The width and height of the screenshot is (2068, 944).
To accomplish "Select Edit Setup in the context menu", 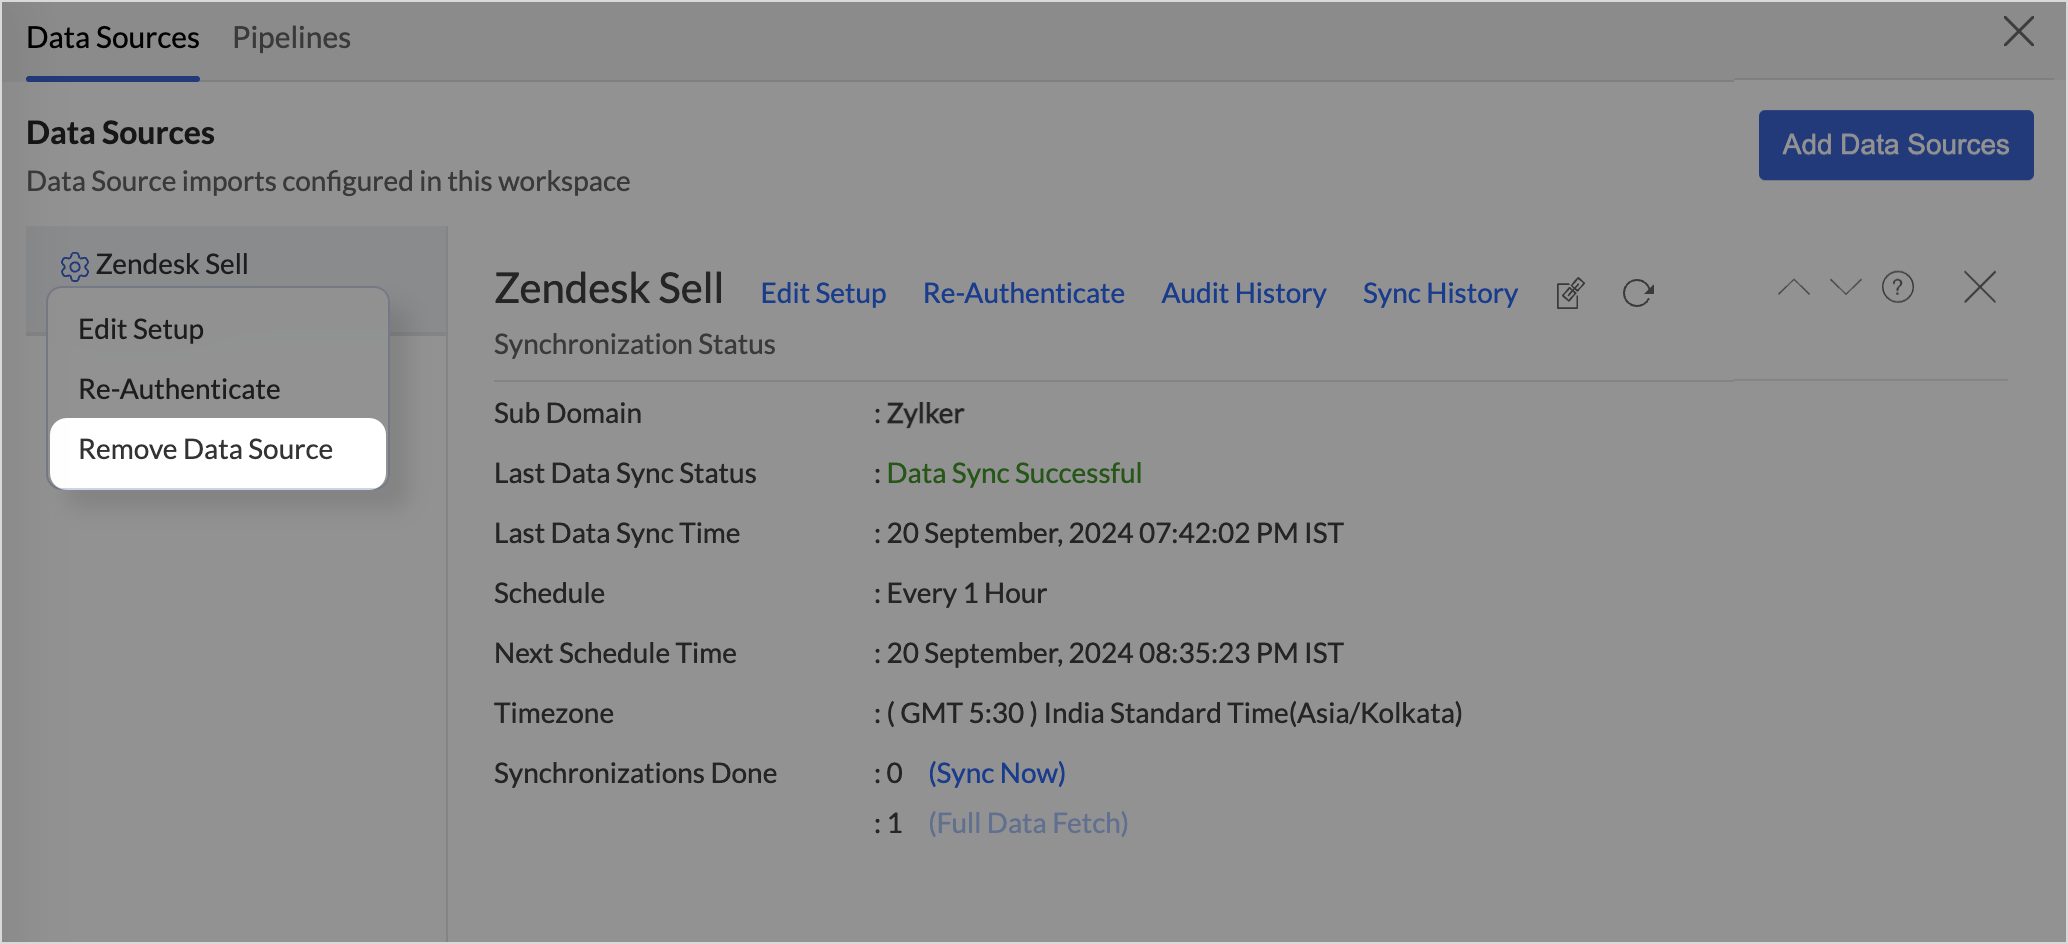I will point(141,330).
